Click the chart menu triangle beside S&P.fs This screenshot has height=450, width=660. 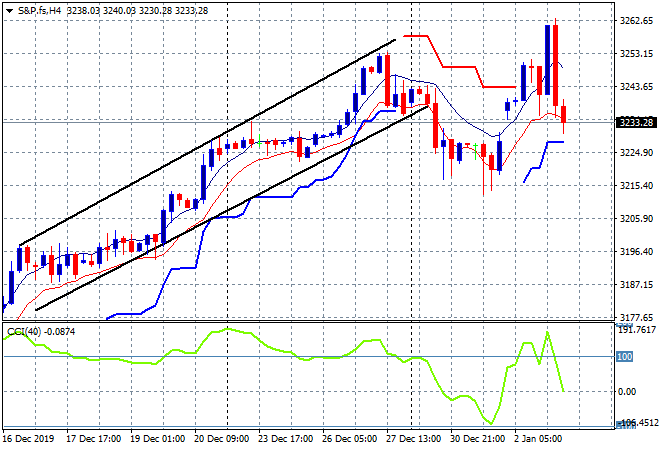9,11
